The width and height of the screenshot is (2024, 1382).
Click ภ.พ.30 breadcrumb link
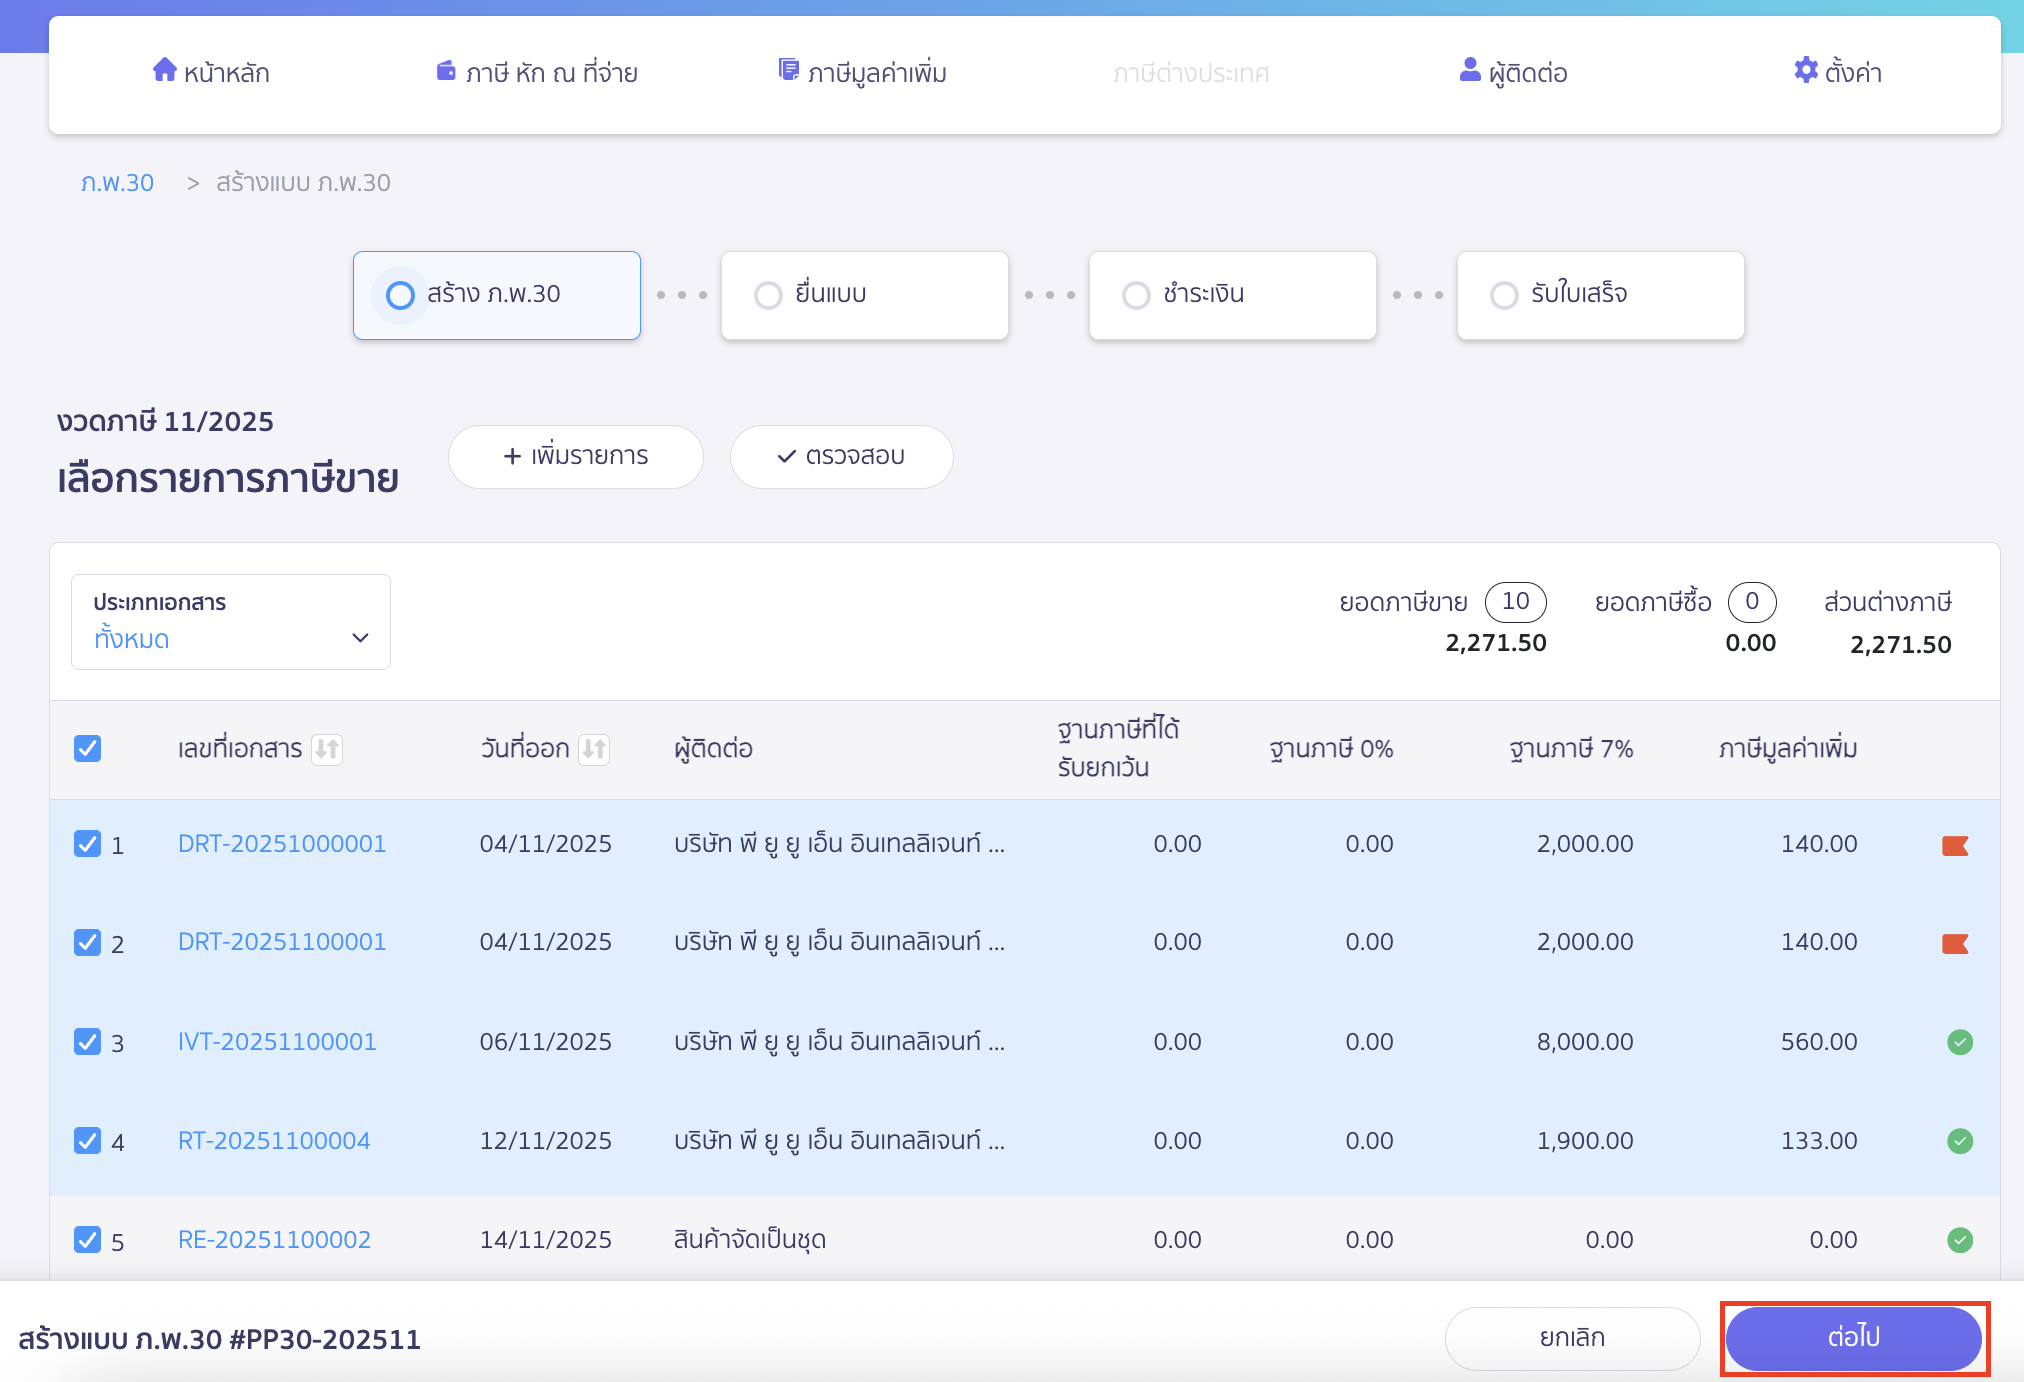[117, 183]
